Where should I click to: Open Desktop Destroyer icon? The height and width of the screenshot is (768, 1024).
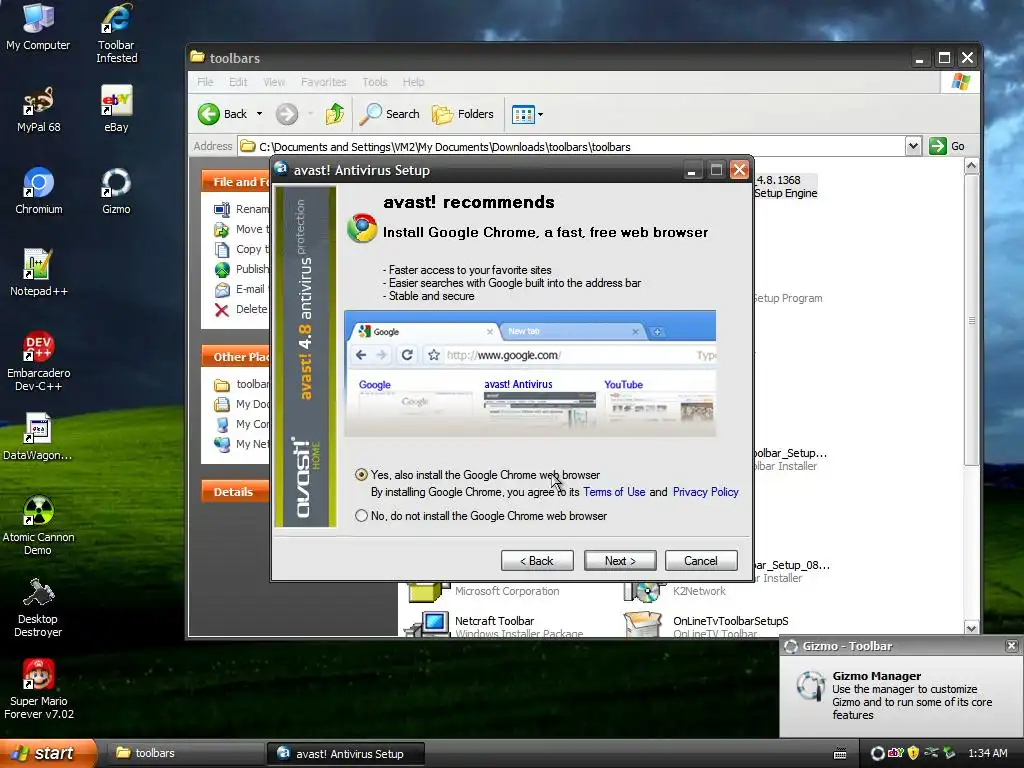pyautogui.click(x=38, y=607)
